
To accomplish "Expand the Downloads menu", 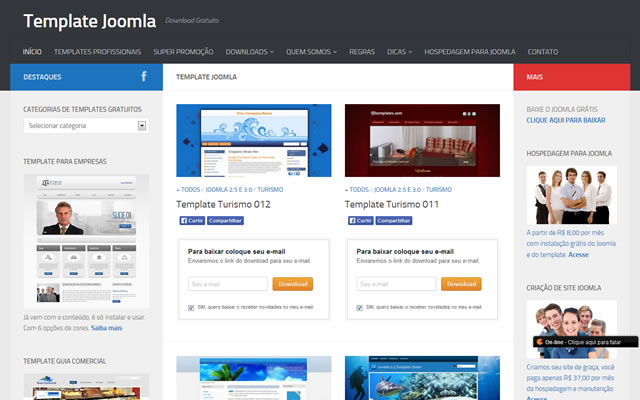I will point(249,52).
